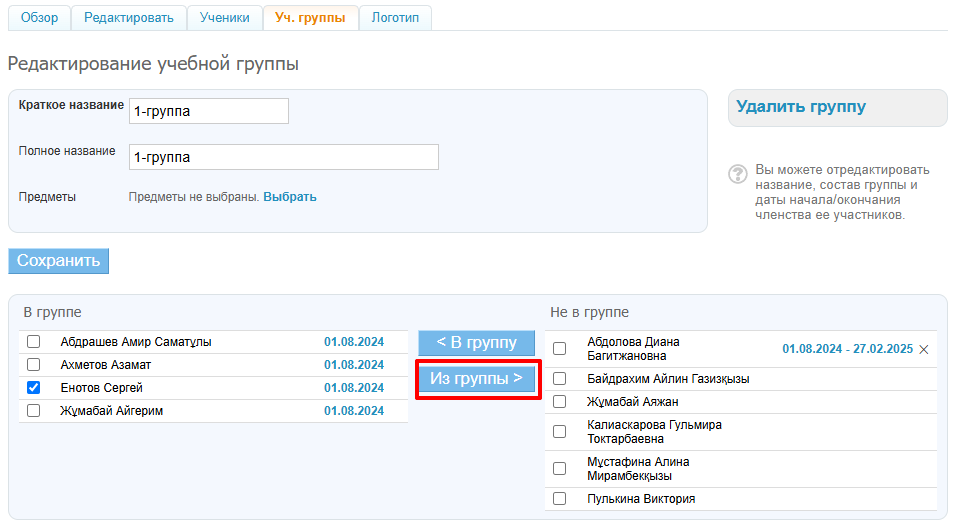Go to the Логотип tab
The image size is (958, 521).
click(395, 18)
